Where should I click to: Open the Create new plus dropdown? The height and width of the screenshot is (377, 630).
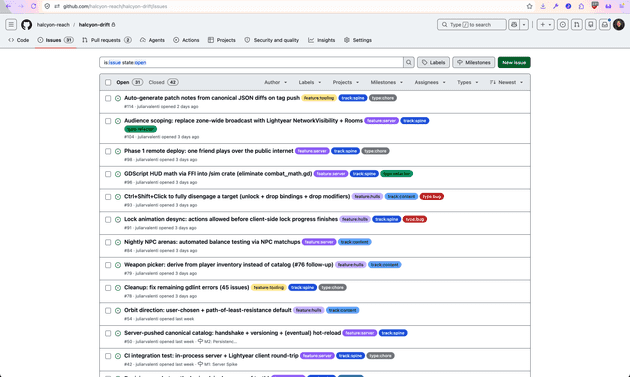point(546,25)
